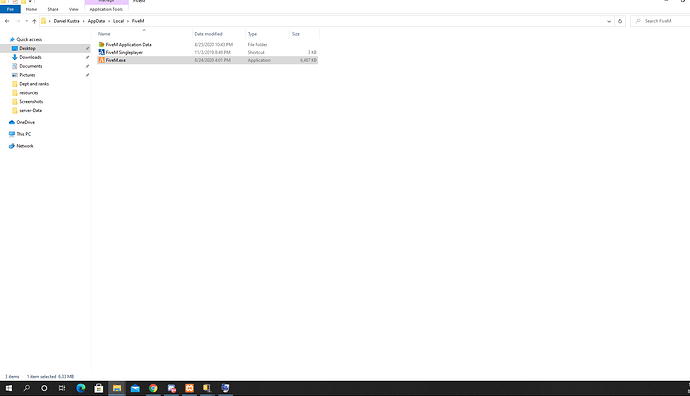Switch to the View ribbon tab

pyautogui.click(x=73, y=9)
